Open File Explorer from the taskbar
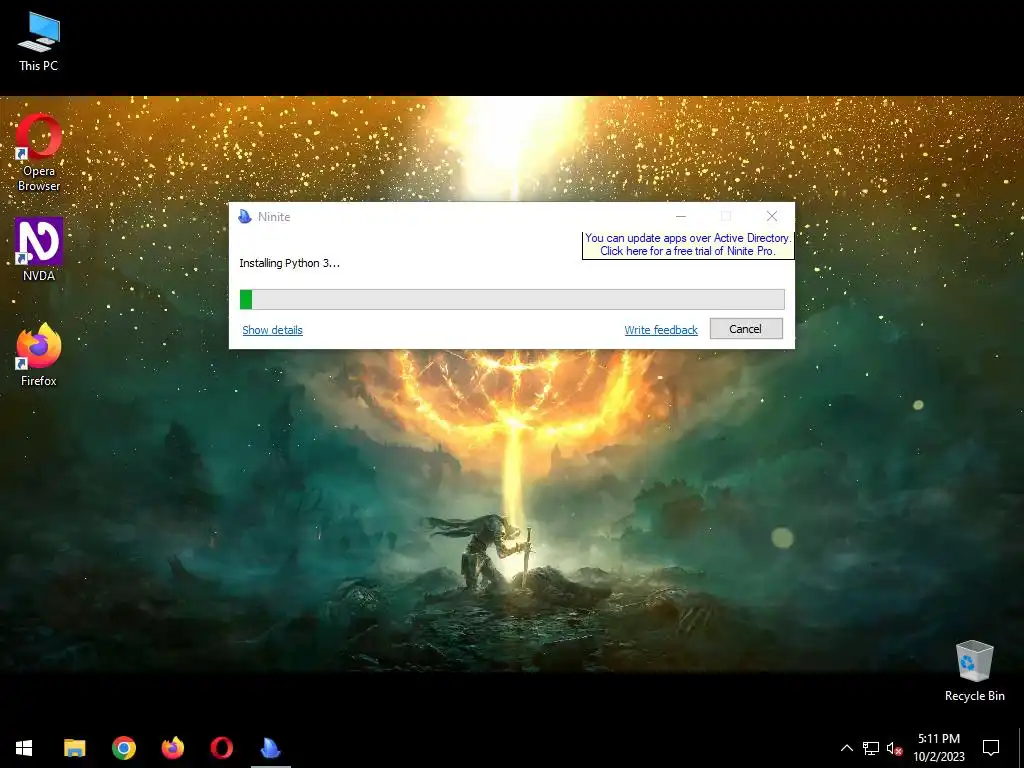Screen dimensions: 1024x768 [x=74, y=748]
